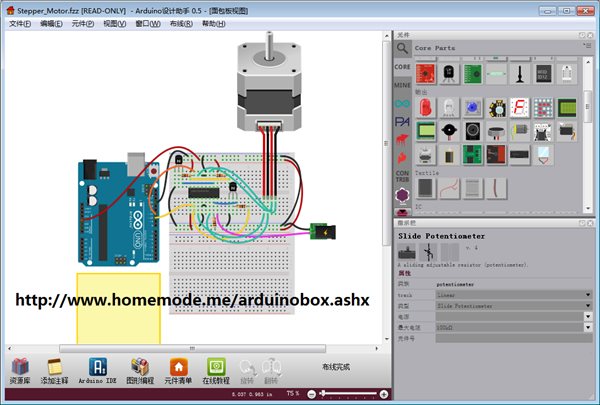The image size is (600, 405).
Task: Open the 元件(P) menu
Action: tap(83, 24)
